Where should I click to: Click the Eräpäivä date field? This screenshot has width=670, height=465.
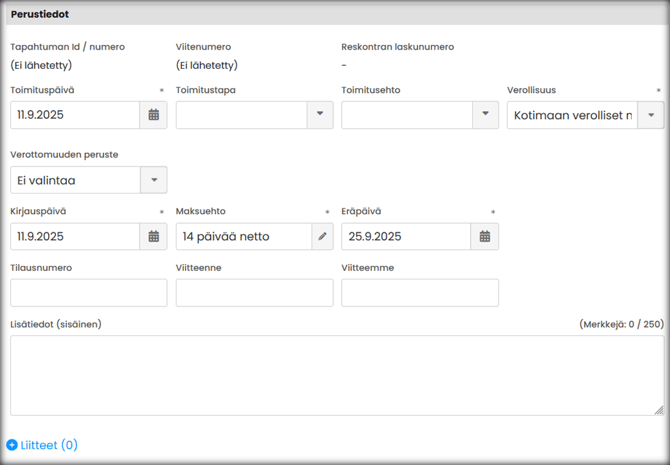click(406, 236)
